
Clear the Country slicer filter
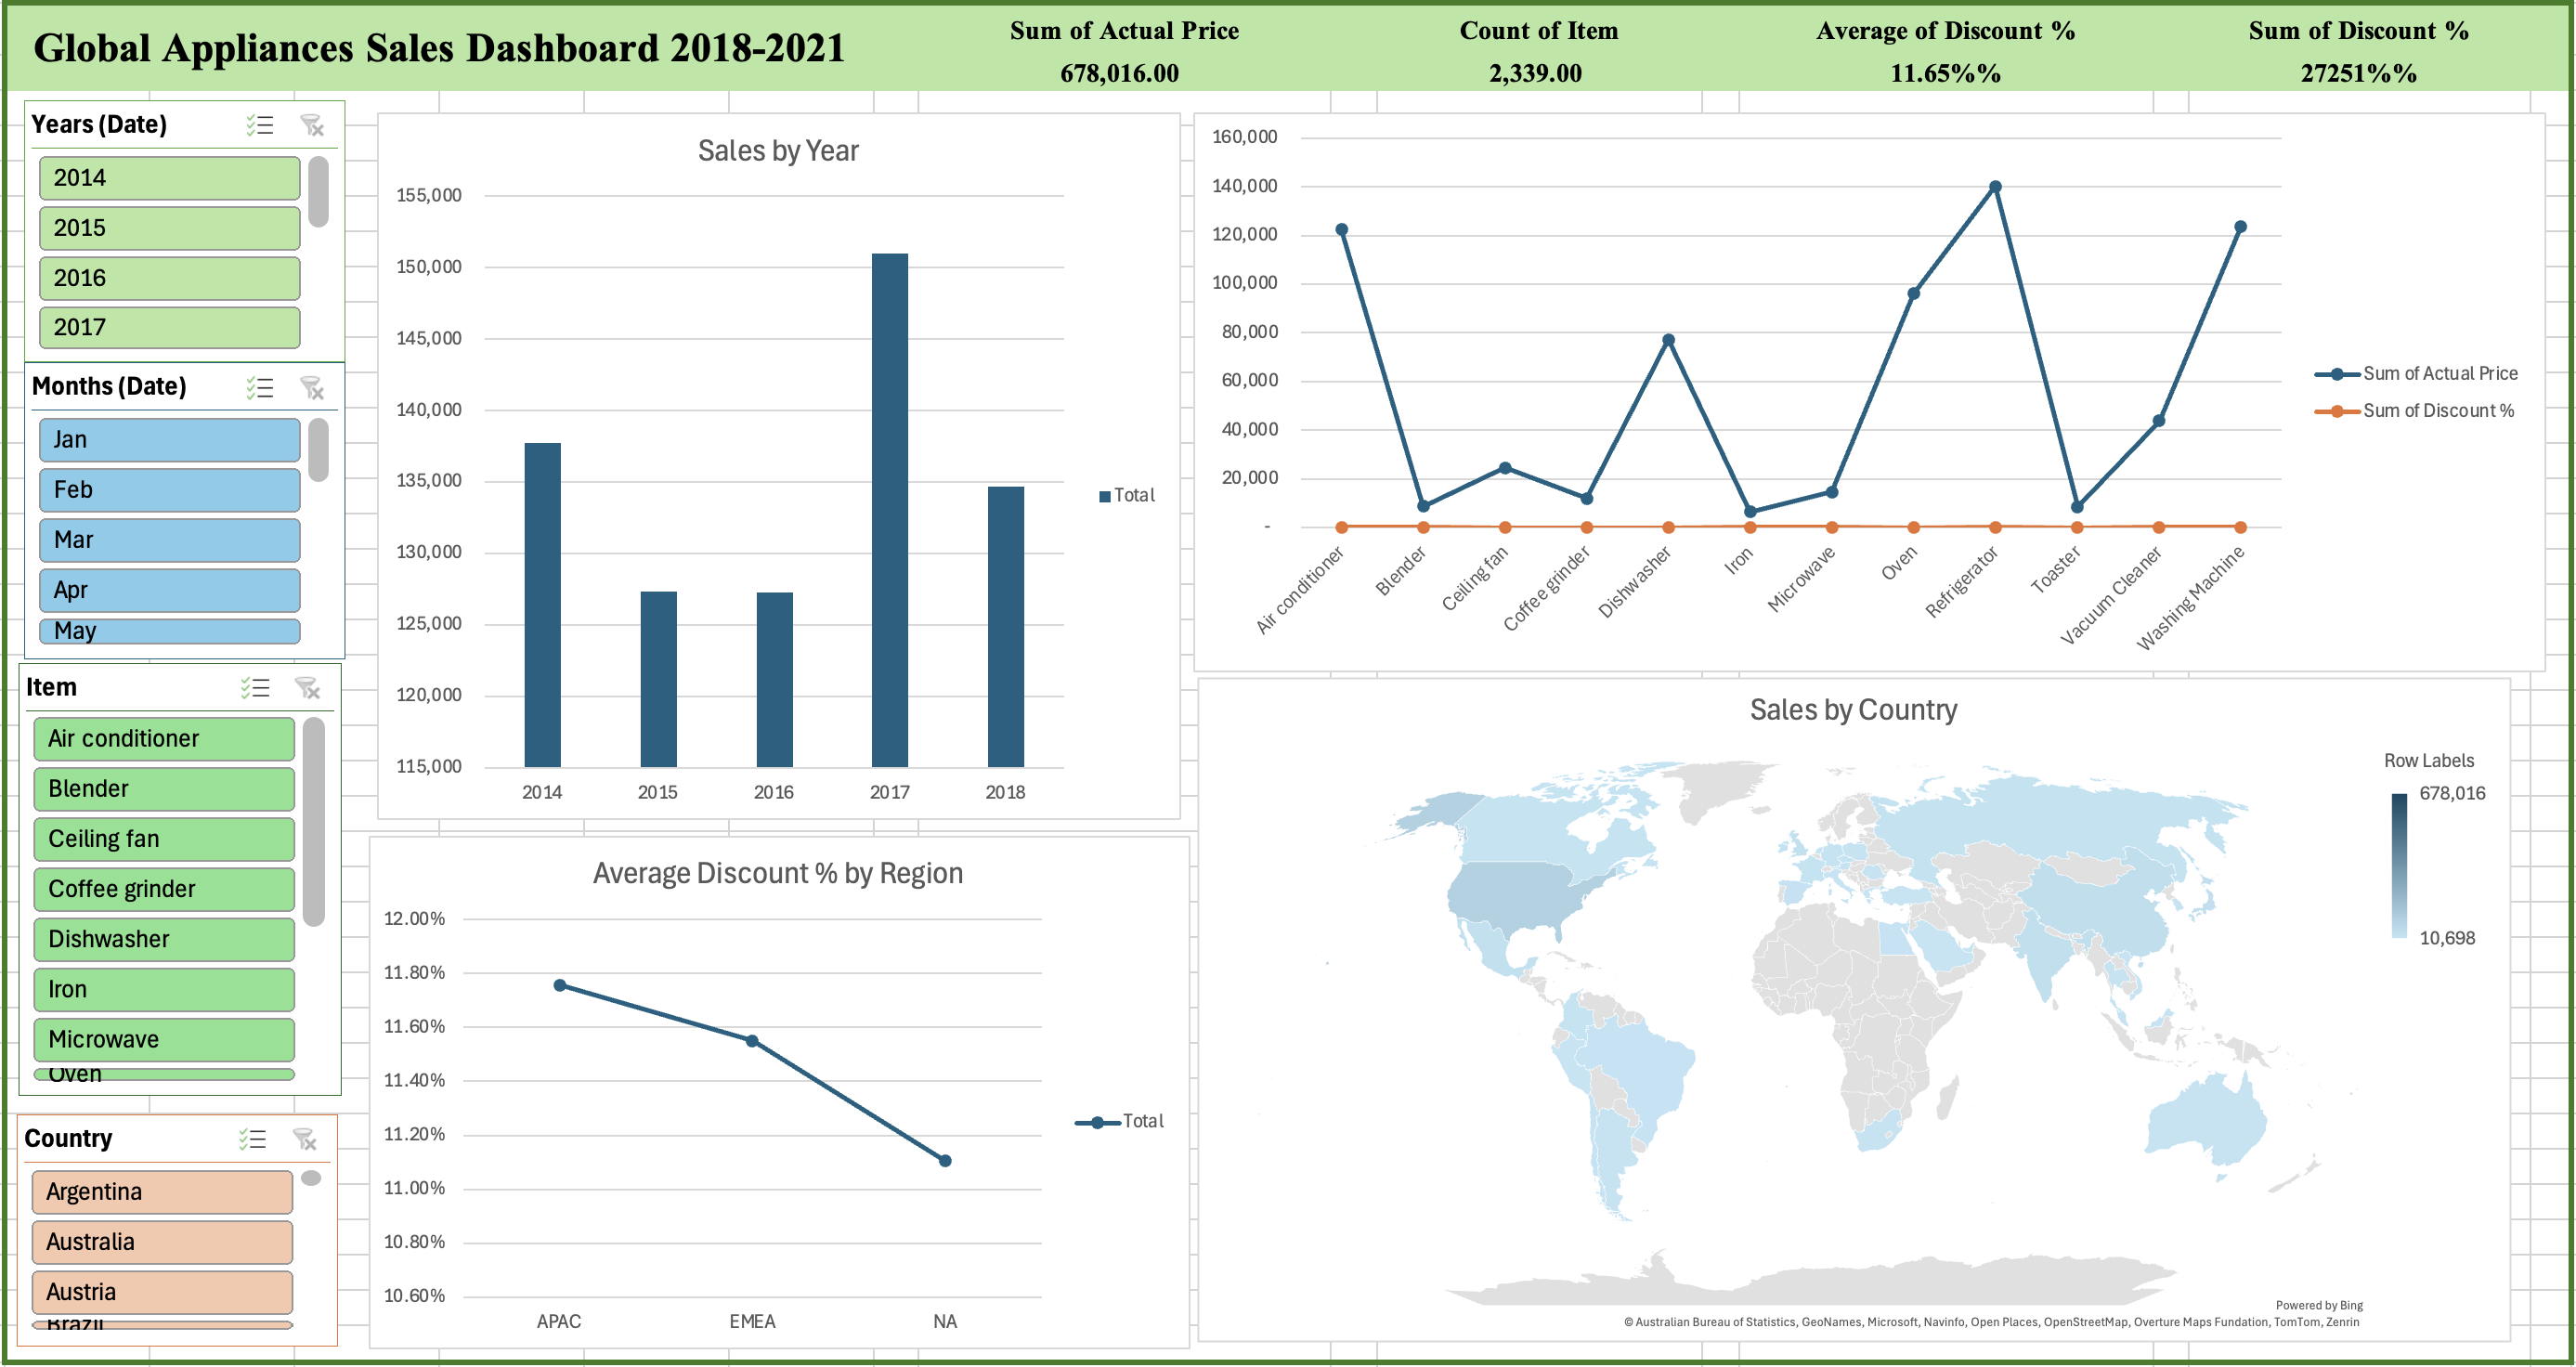pyautogui.click(x=304, y=1139)
